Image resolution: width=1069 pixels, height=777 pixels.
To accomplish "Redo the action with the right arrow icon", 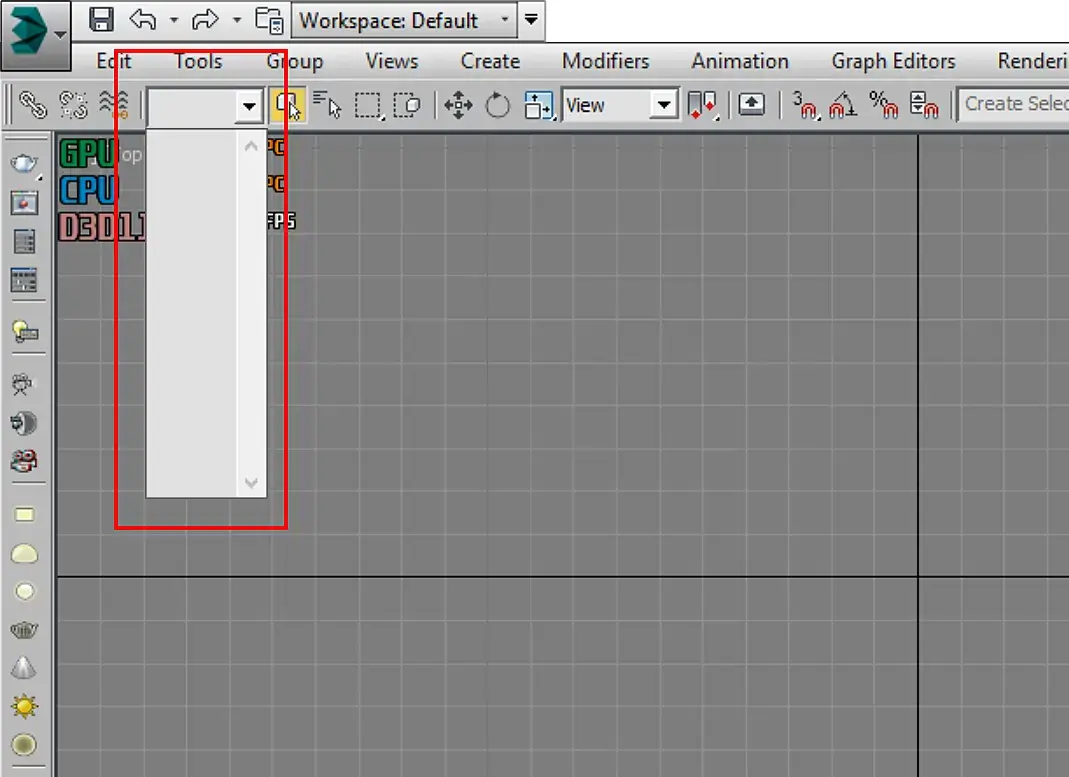I will [205, 20].
